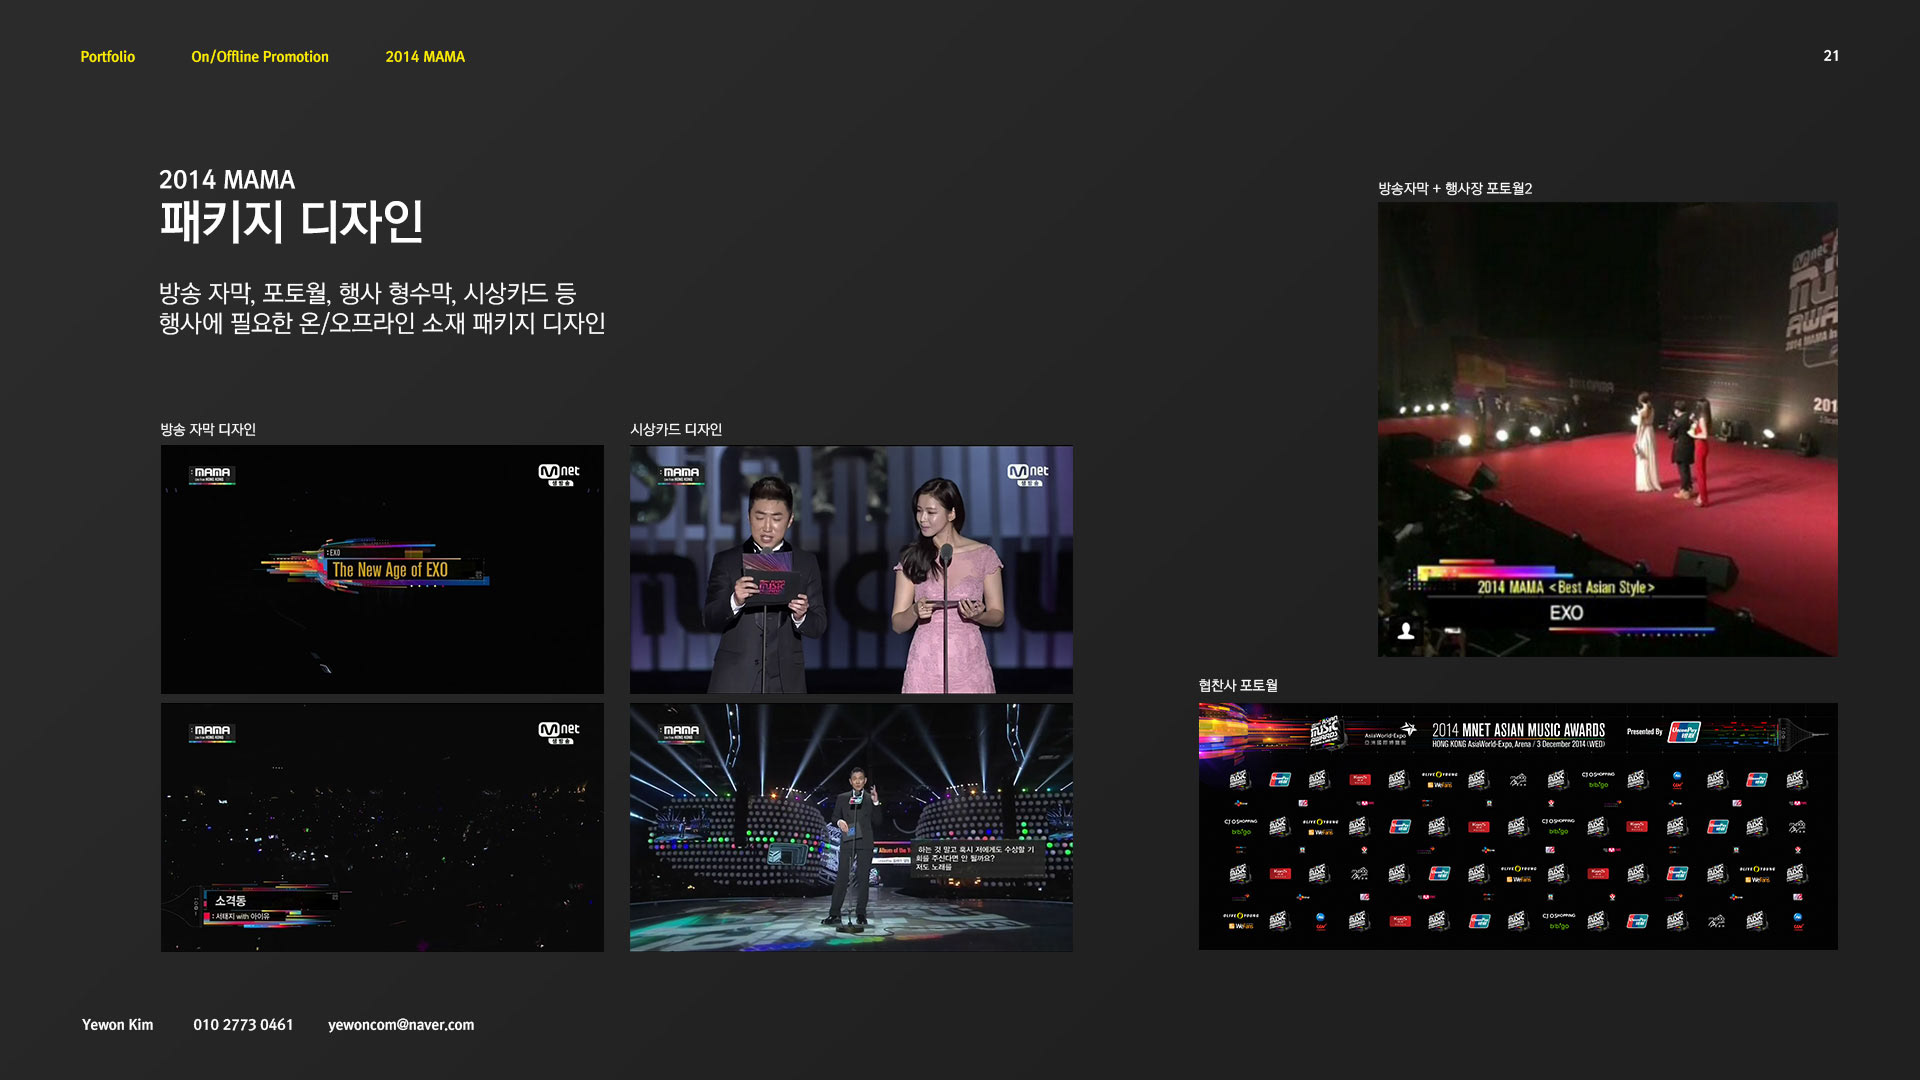Click '2014 MAMA <Best Asian Style>' caption
The width and height of the screenshot is (1920, 1080).
point(1566,588)
